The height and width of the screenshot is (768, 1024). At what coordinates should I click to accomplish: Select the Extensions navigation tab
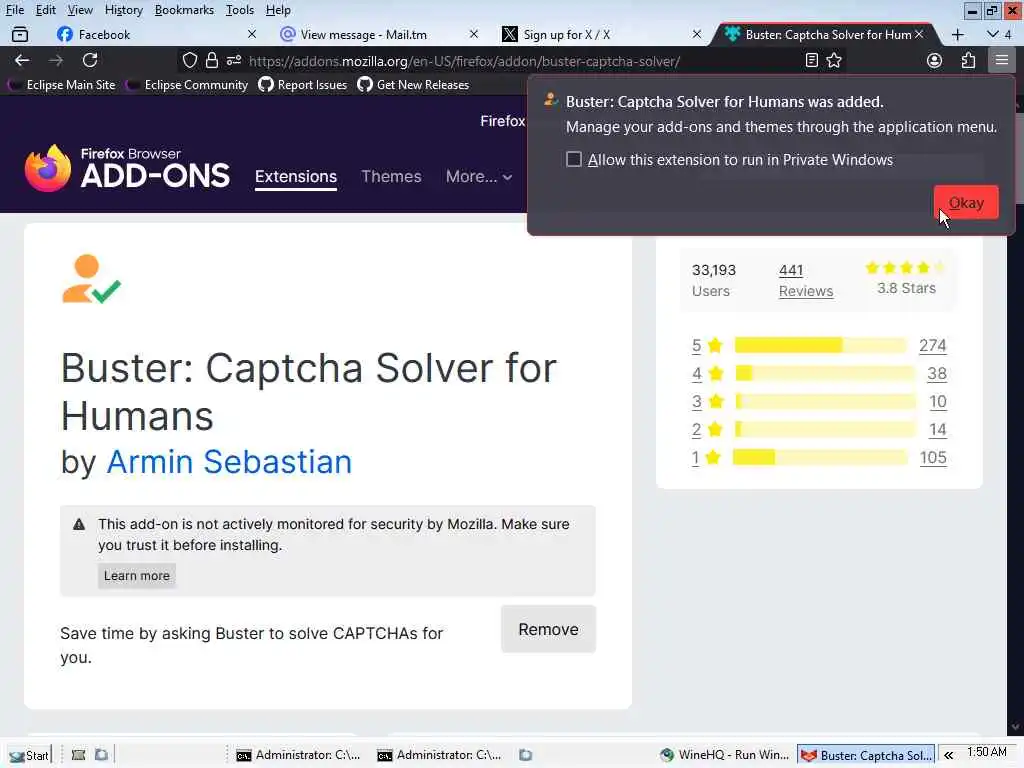[296, 176]
